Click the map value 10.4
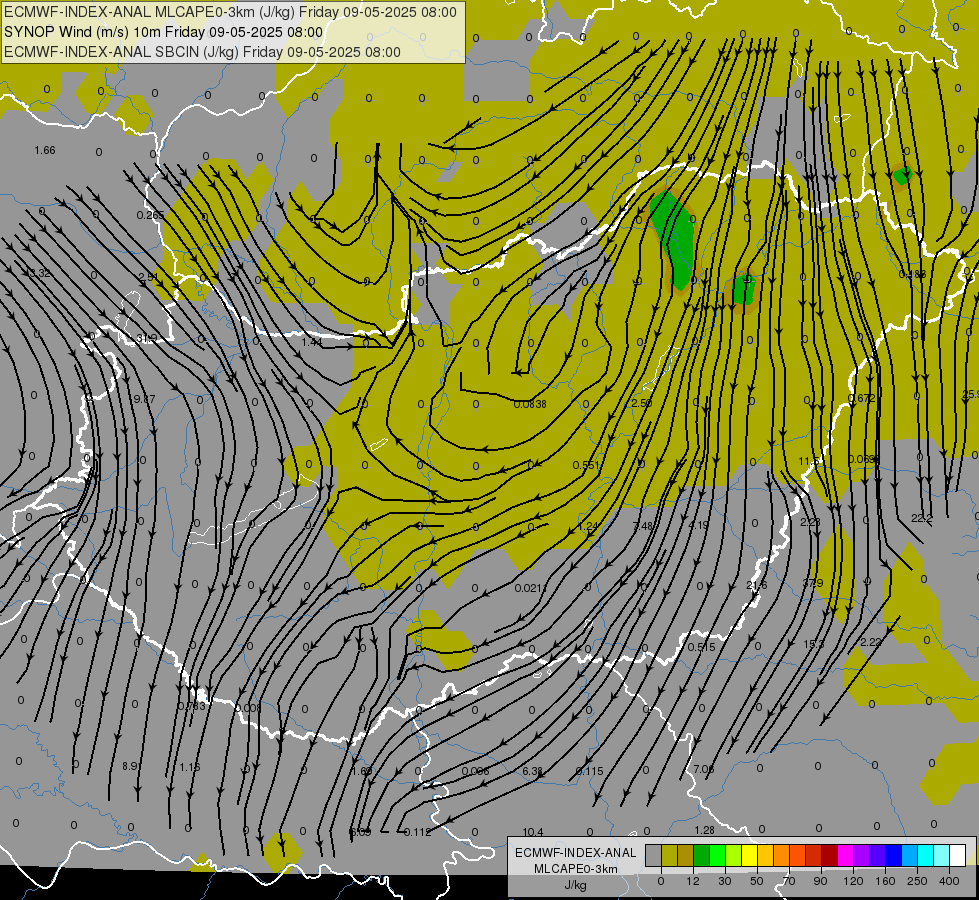This screenshot has width=979, height=900. (x=533, y=832)
